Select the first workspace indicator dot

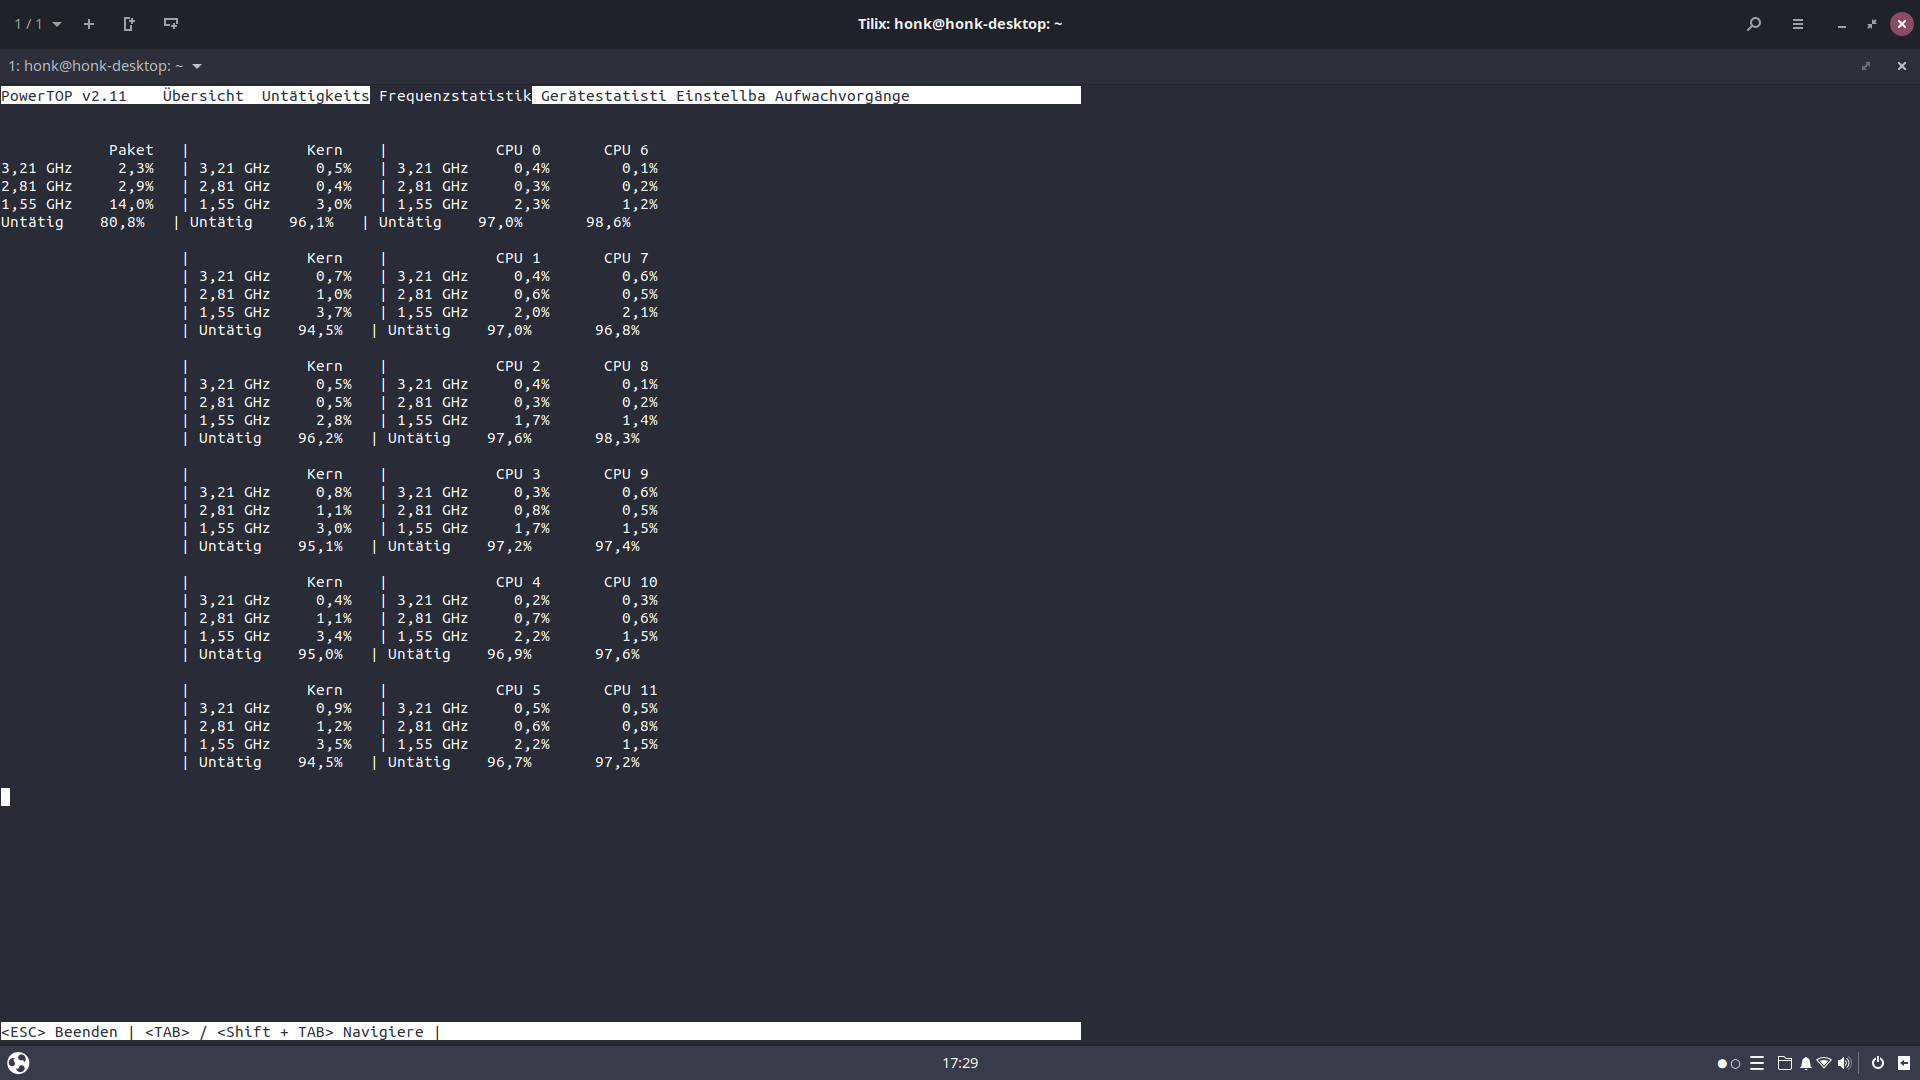1722,1064
